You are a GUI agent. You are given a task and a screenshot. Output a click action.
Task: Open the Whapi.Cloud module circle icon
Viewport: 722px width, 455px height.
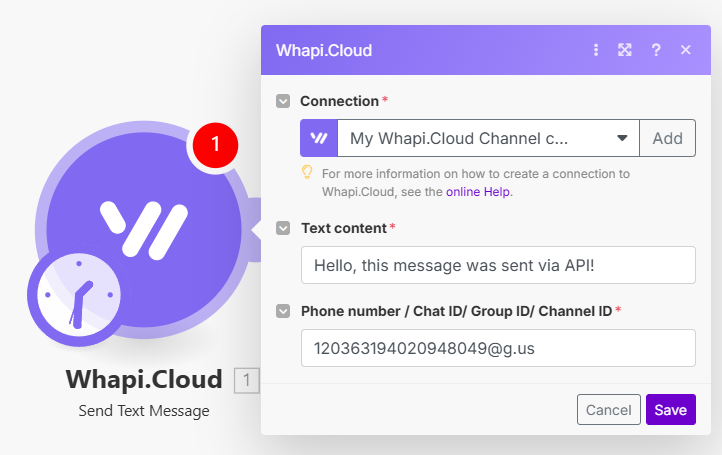click(x=144, y=229)
